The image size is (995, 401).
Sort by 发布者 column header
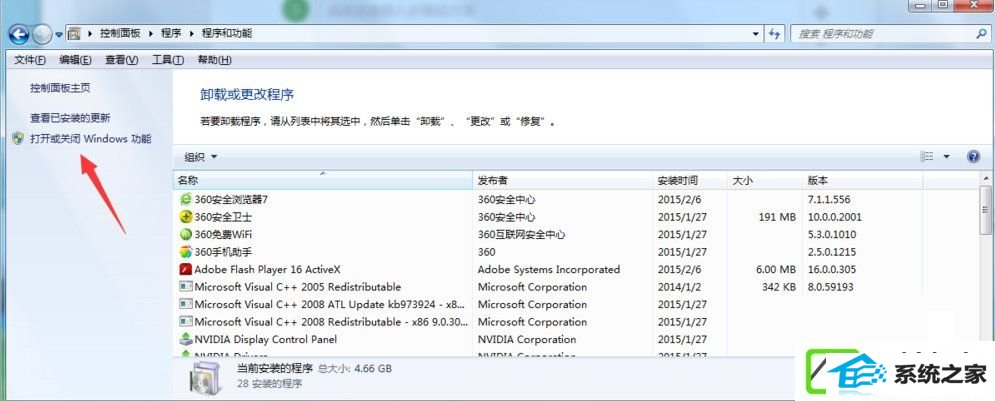(563, 180)
